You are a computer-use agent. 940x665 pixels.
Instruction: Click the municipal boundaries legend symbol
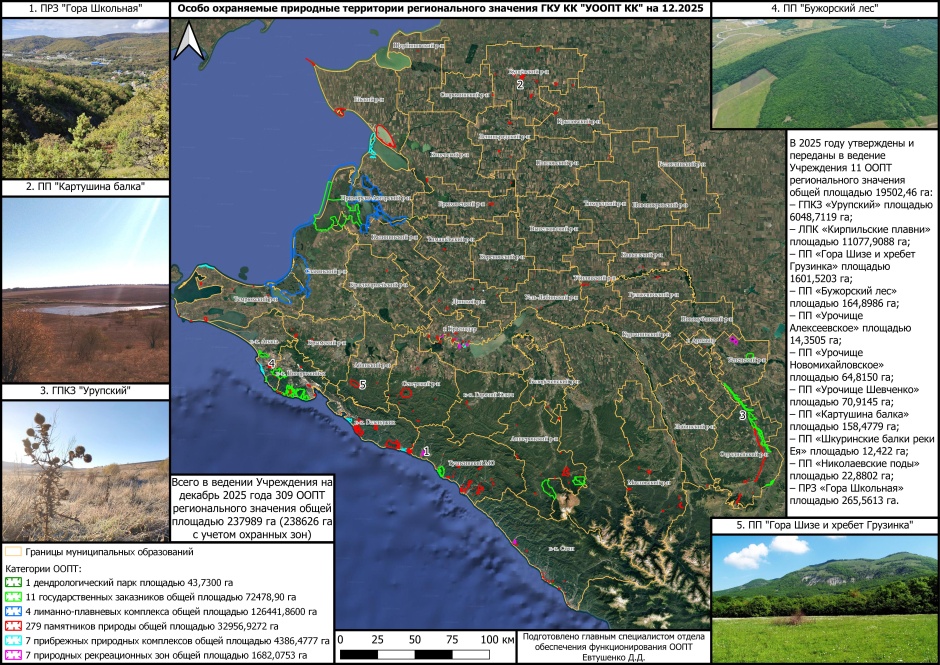pos(14,551)
